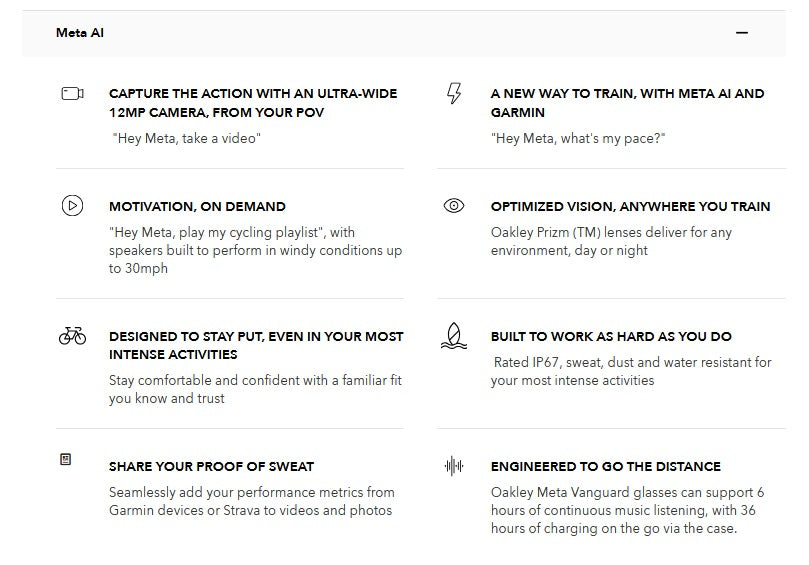Click the play circle icon
The image size is (809, 565).
pyautogui.click(x=72, y=206)
